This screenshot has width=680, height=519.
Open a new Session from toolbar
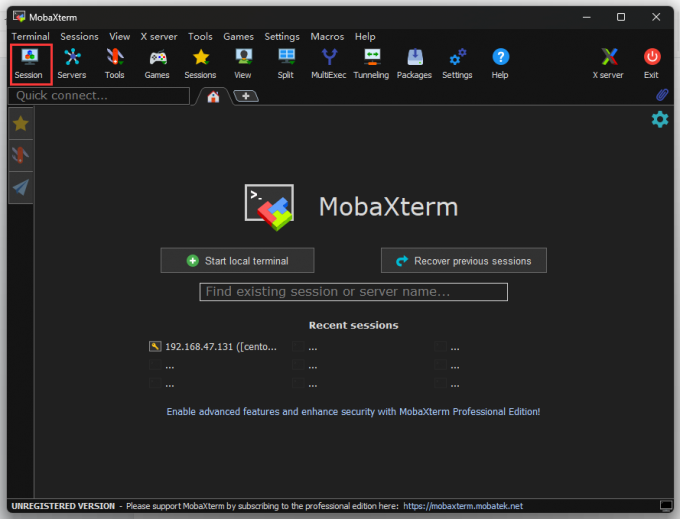point(29,64)
